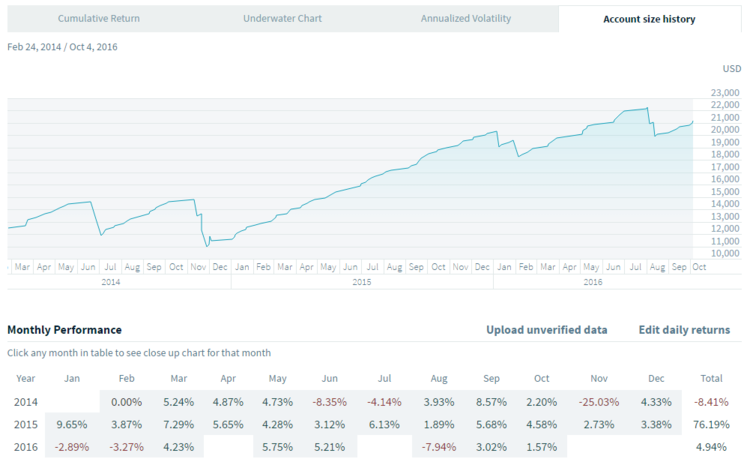The height and width of the screenshot is (468, 750).
Task: Select the Annualized Volatility tab
Action: point(468,19)
